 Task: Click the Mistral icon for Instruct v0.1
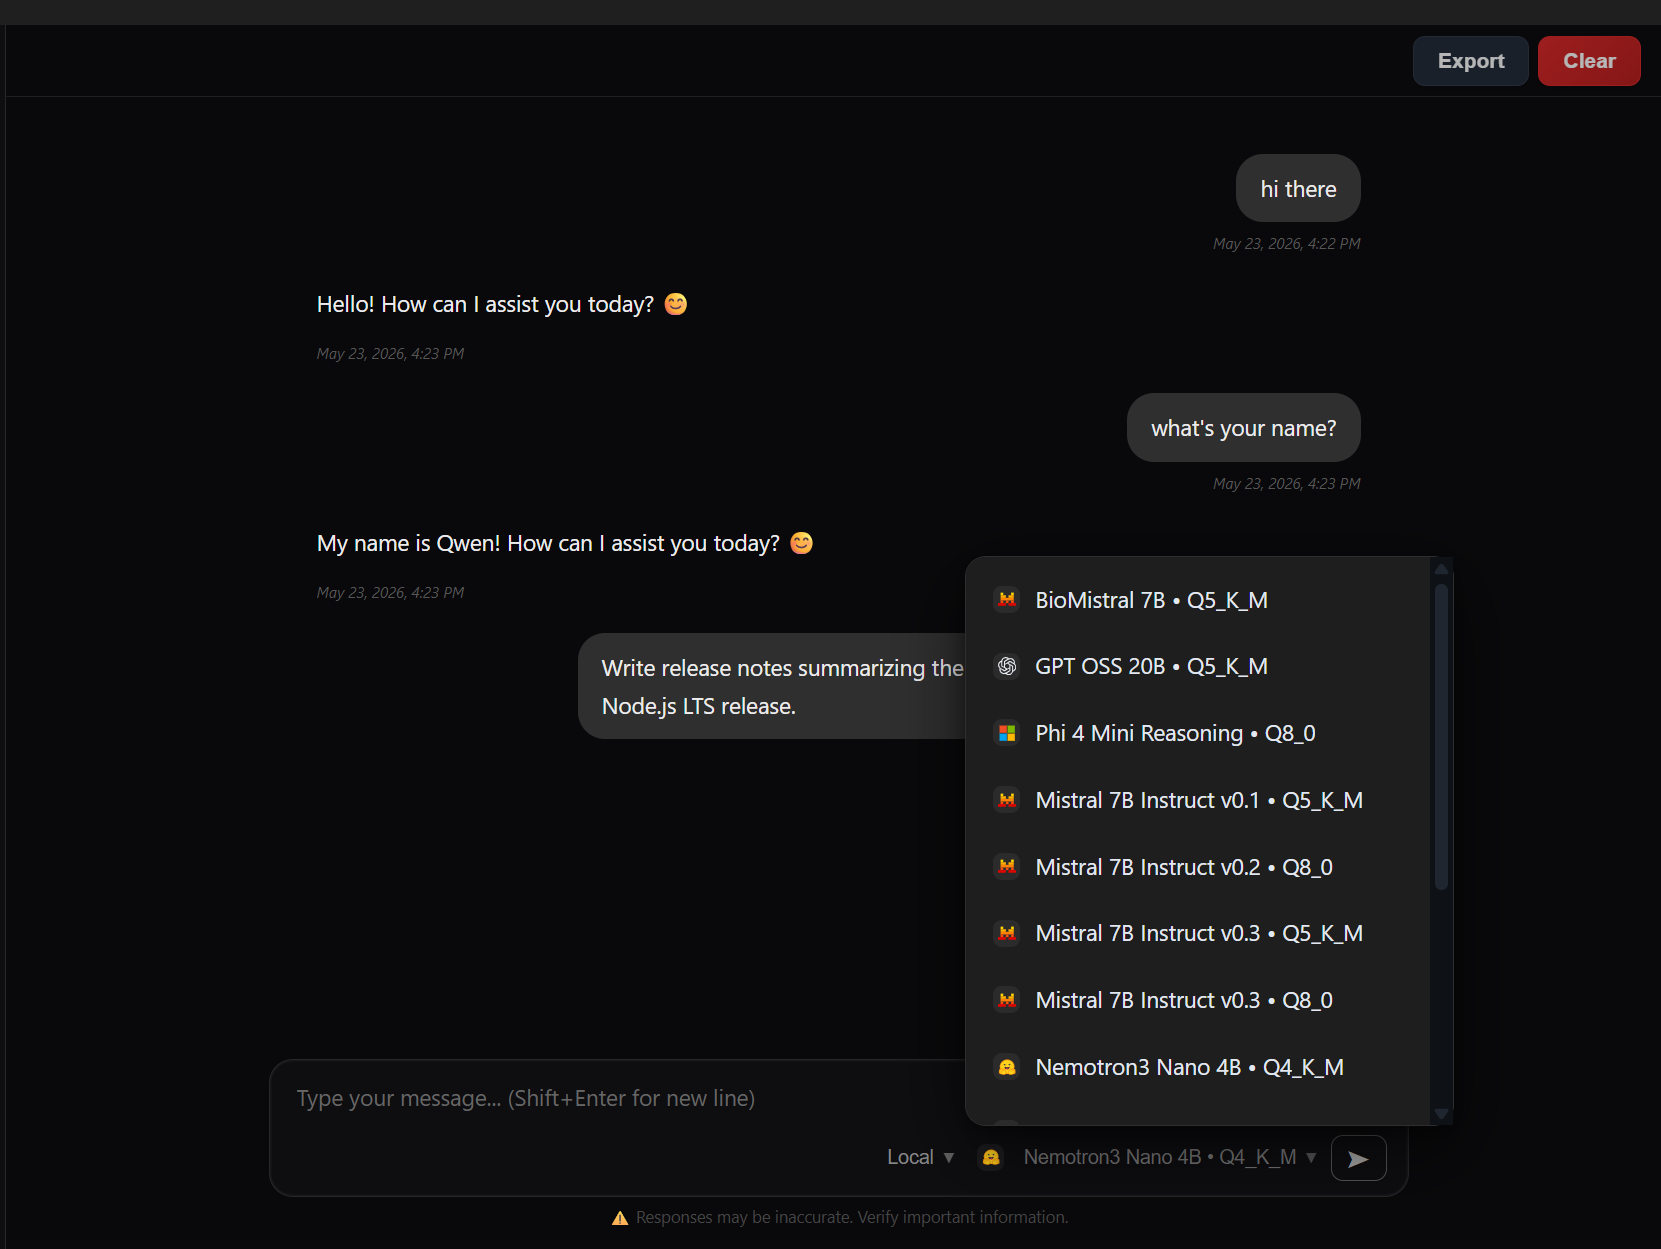click(x=1007, y=800)
